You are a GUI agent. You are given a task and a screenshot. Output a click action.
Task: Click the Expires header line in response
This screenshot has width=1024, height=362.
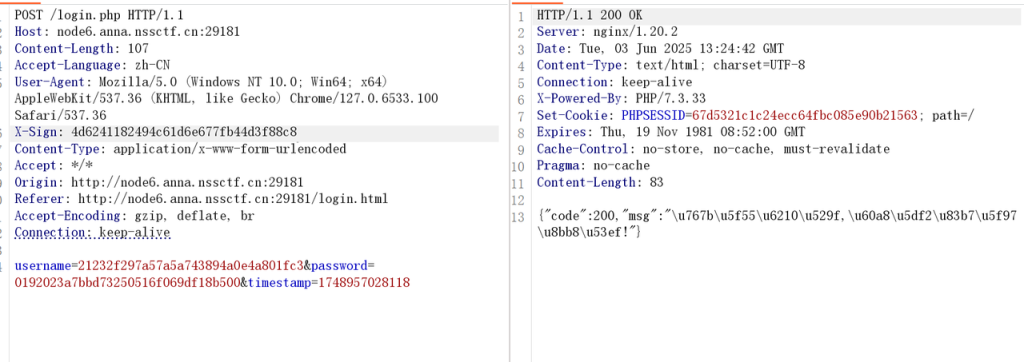coord(671,132)
